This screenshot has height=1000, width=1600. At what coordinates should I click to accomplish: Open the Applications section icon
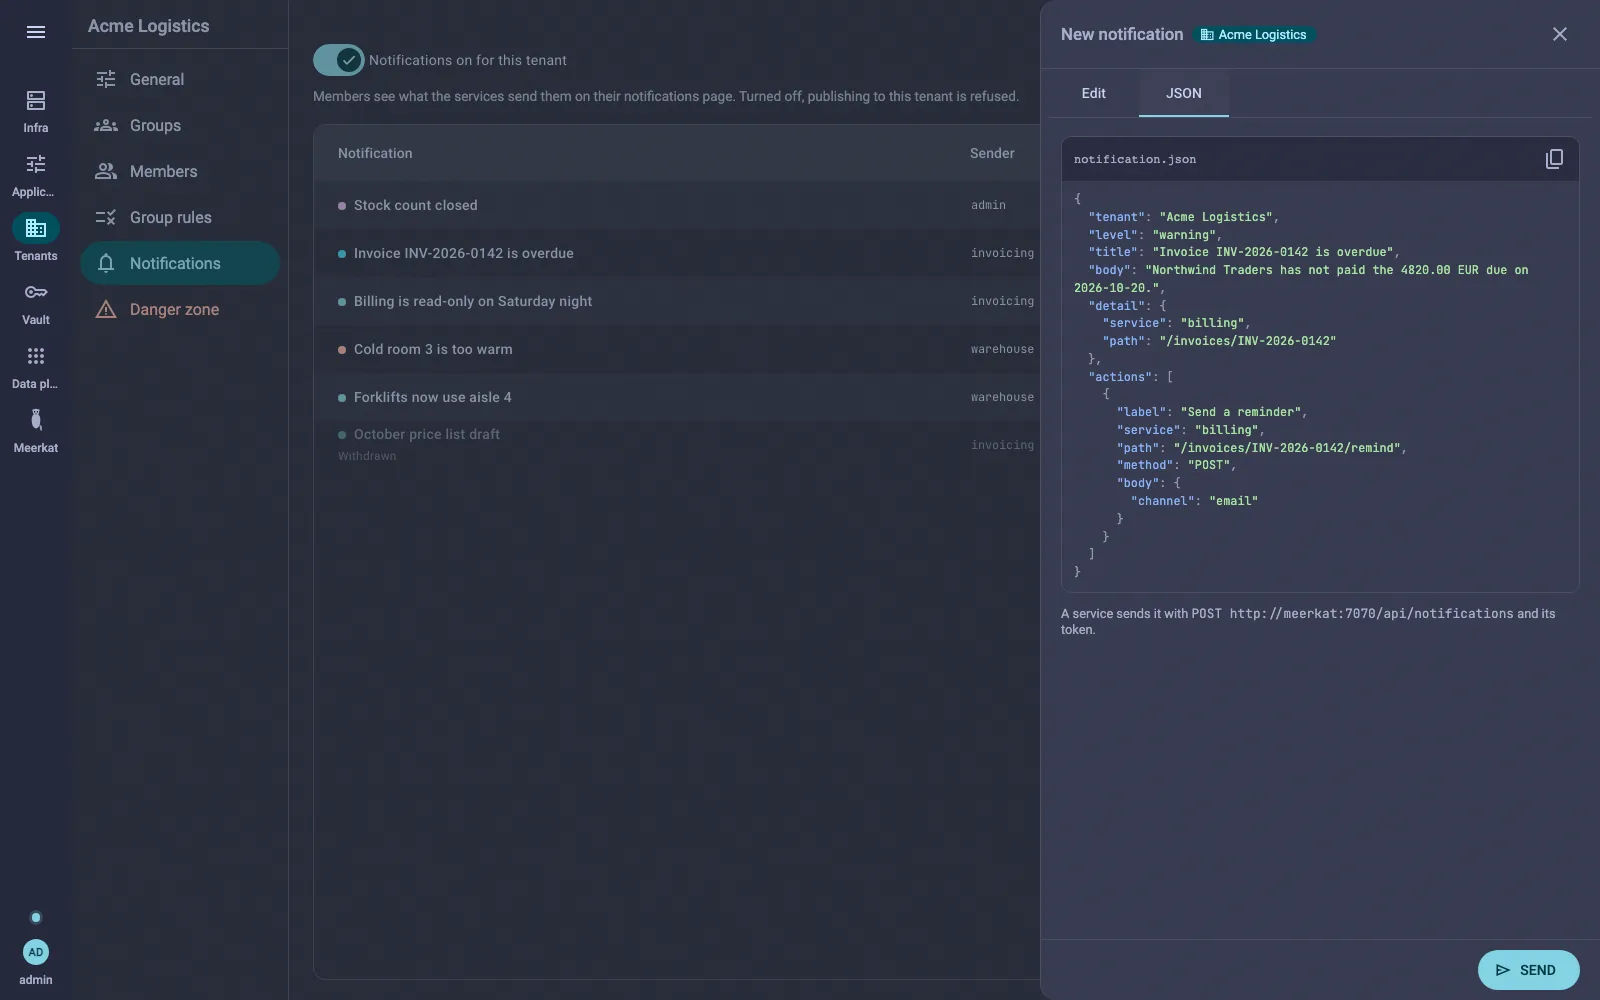(36, 164)
